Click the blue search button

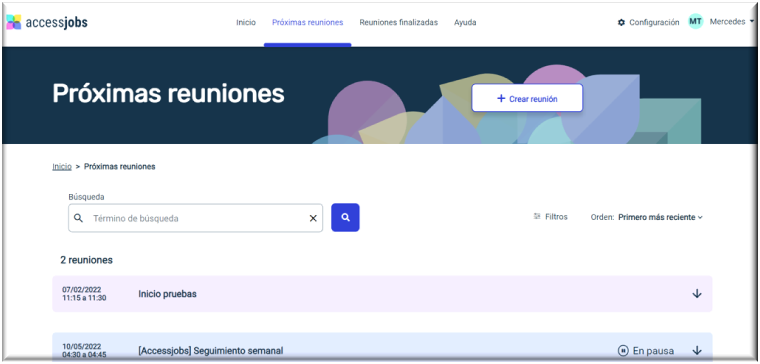point(345,218)
